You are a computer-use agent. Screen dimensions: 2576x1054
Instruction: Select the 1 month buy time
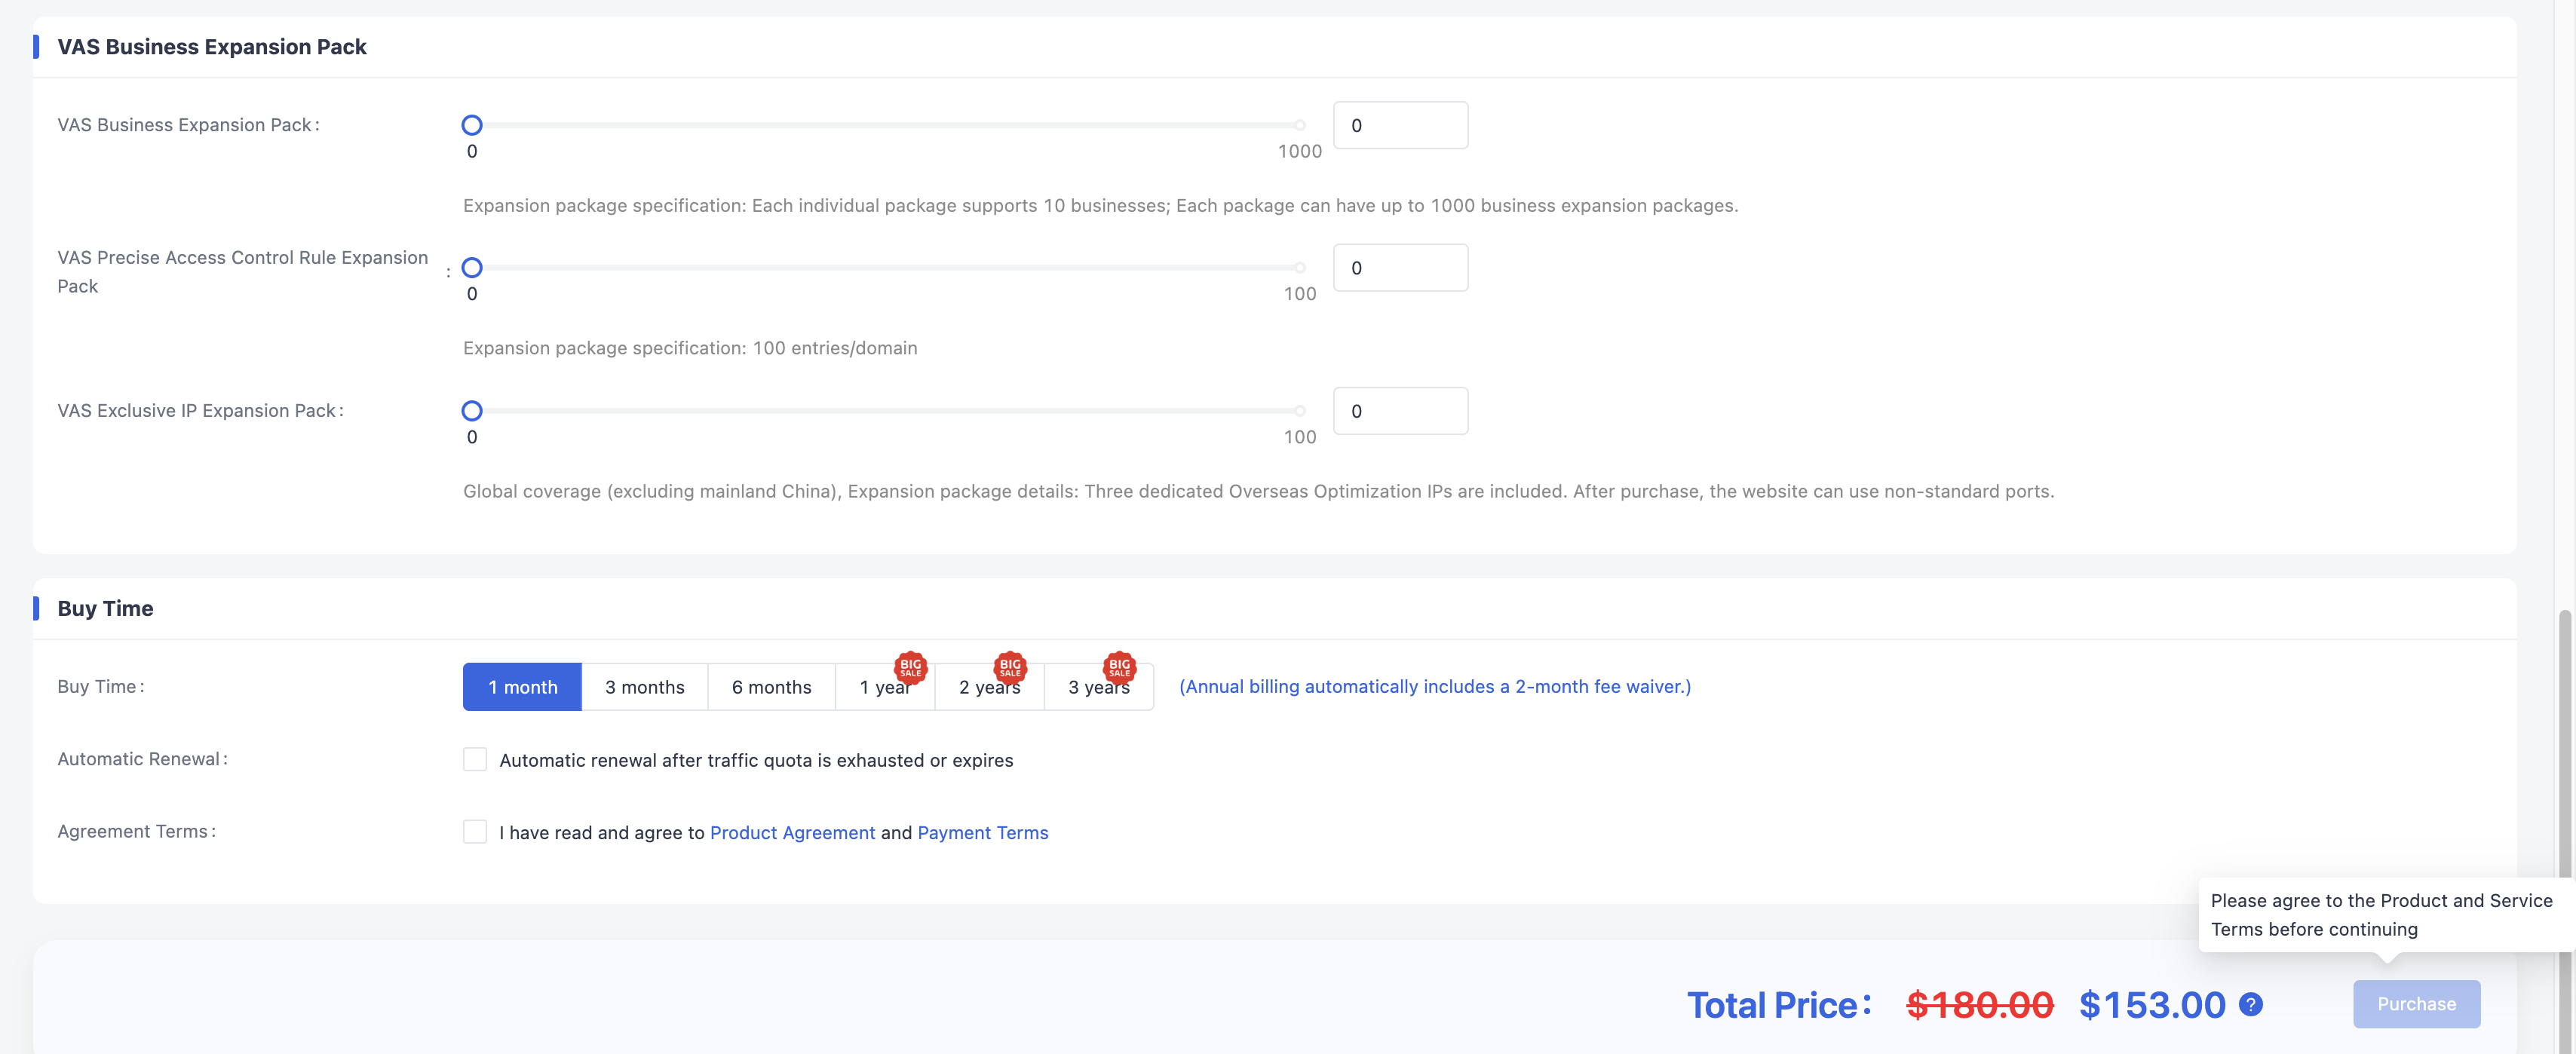522,687
